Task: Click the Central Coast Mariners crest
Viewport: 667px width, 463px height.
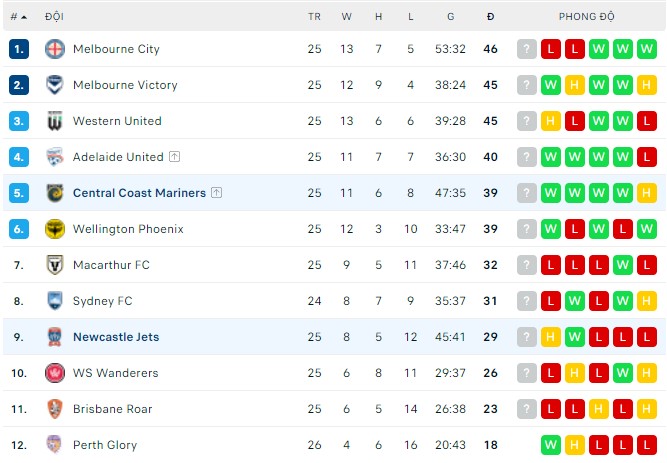Action: [x=55, y=193]
